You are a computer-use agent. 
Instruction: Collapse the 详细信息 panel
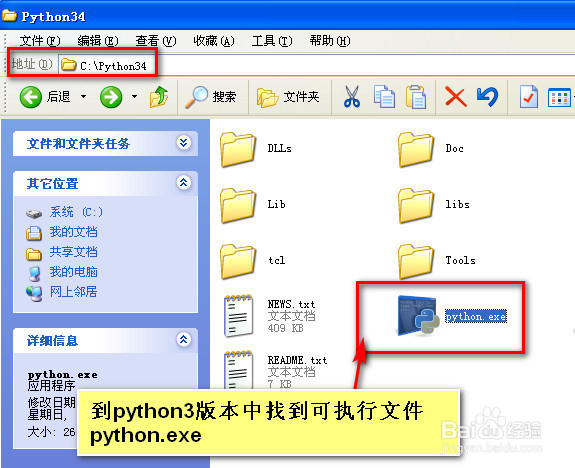183,339
